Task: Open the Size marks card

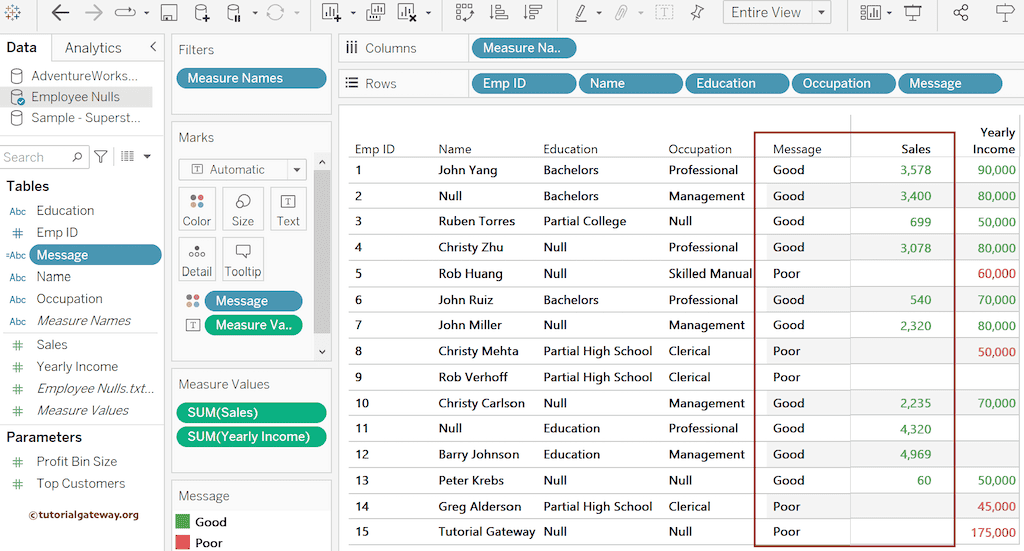Action: coord(242,209)
